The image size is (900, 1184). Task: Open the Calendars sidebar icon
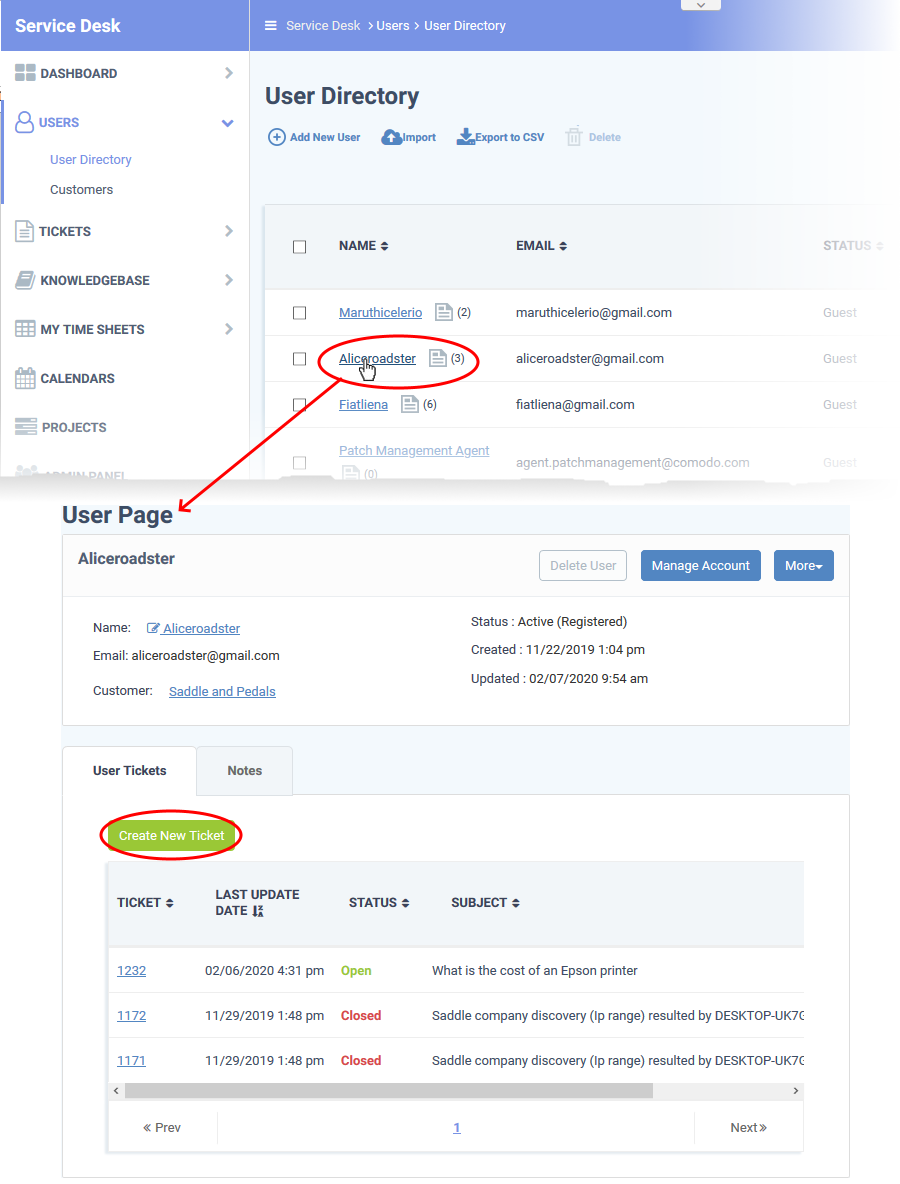click(25, 379)
